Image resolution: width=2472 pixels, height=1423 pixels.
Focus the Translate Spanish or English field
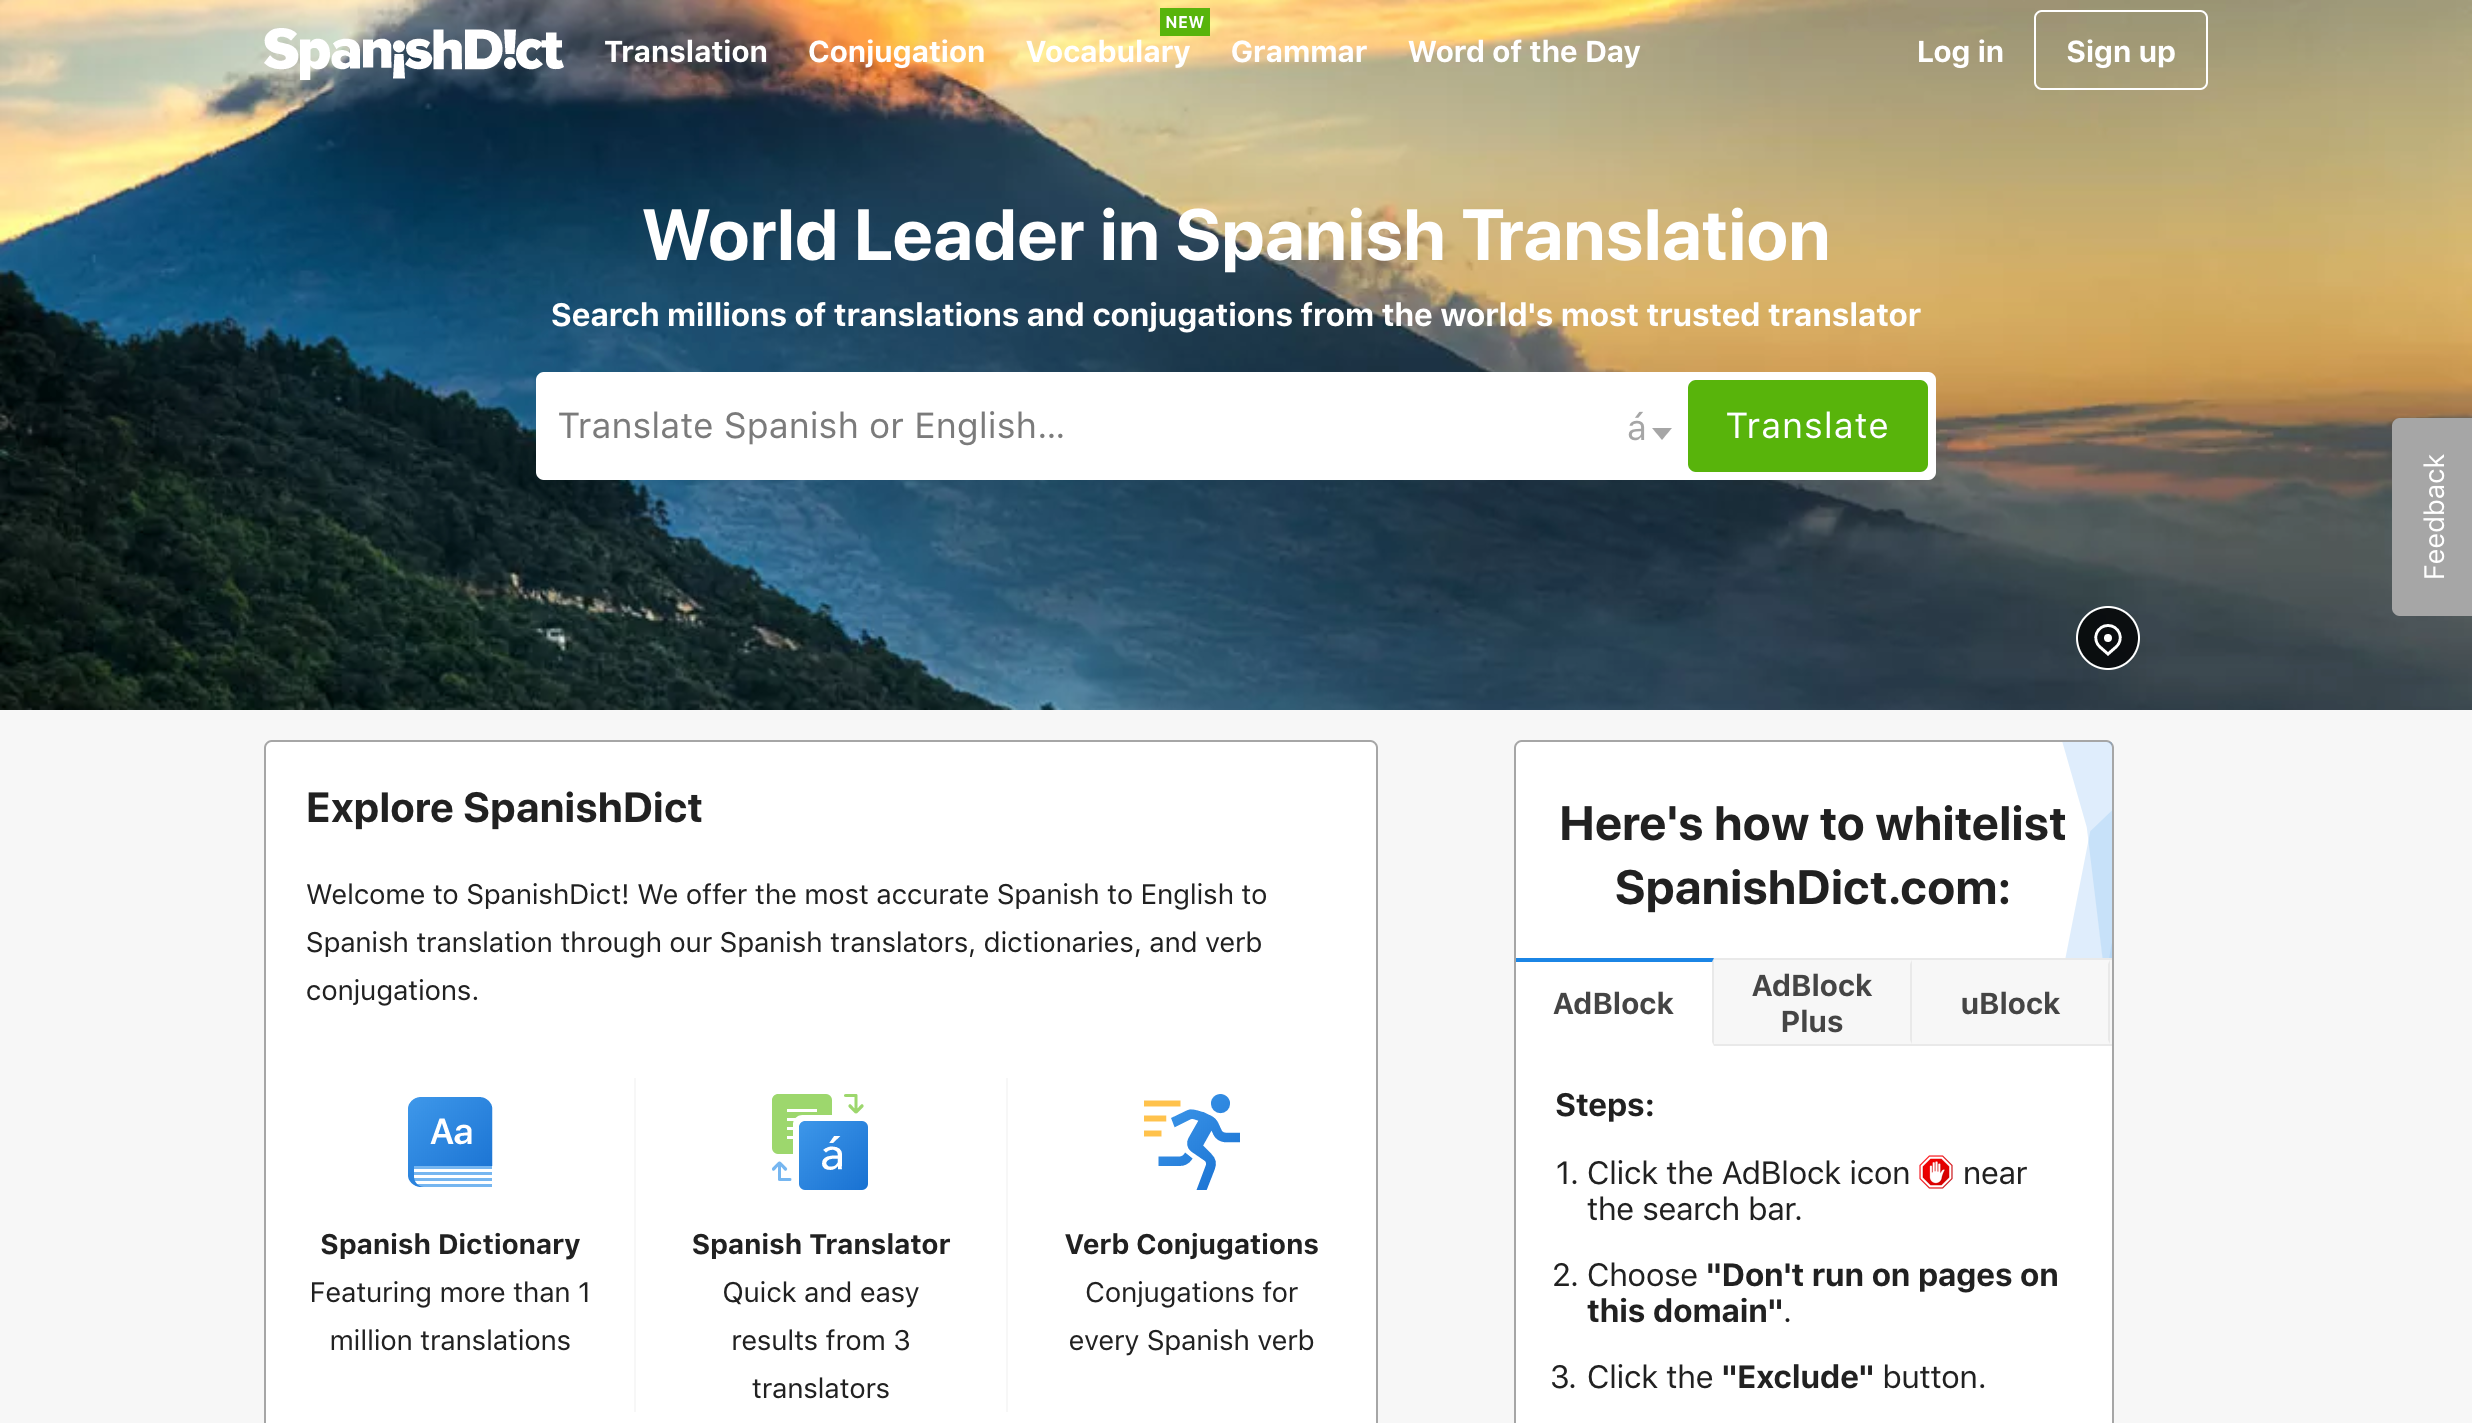pos(1080,426)
